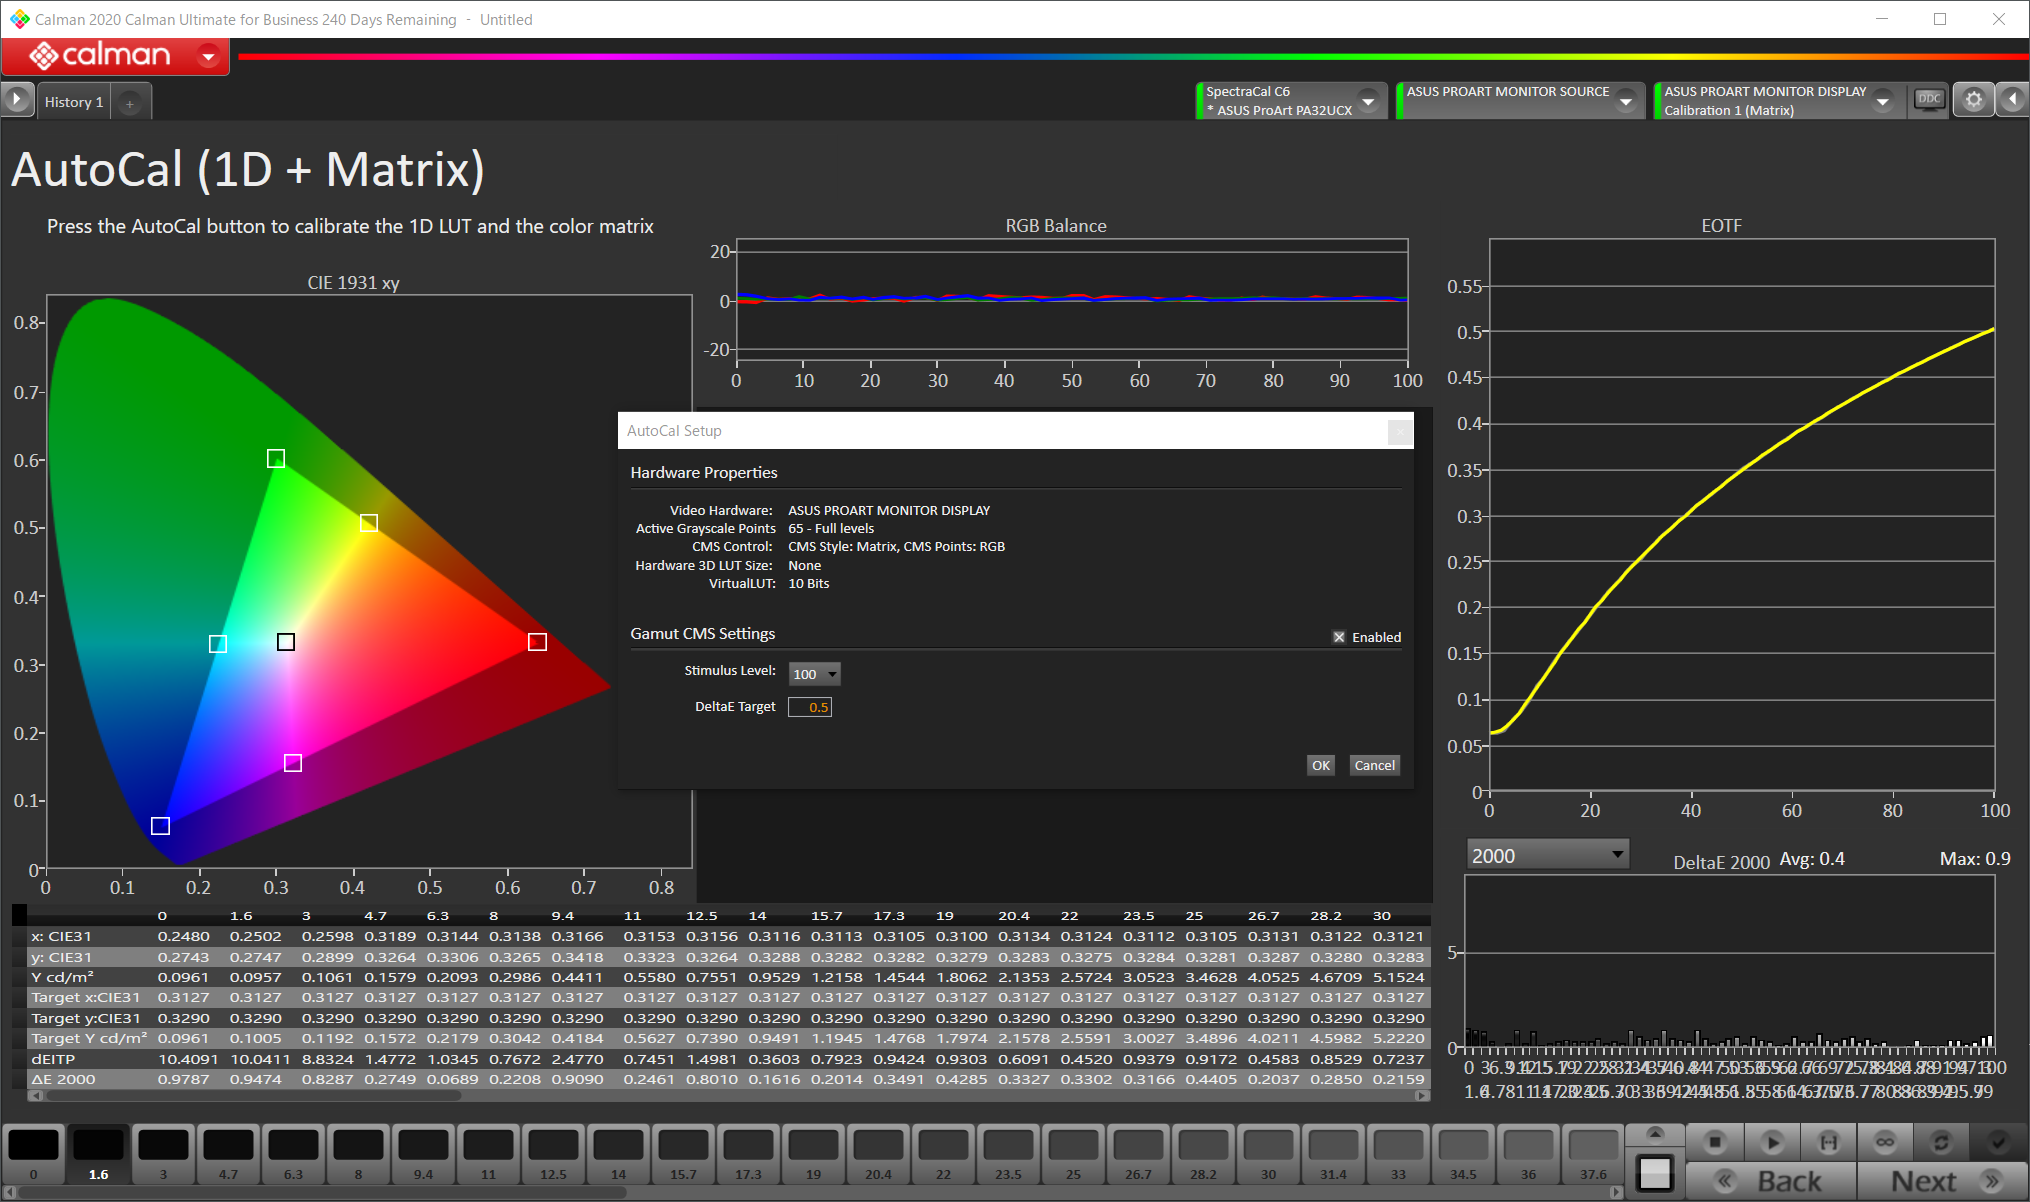Go to Next workflow step
The width and height of the screenshot is (2030, 1202).
1942,1181
